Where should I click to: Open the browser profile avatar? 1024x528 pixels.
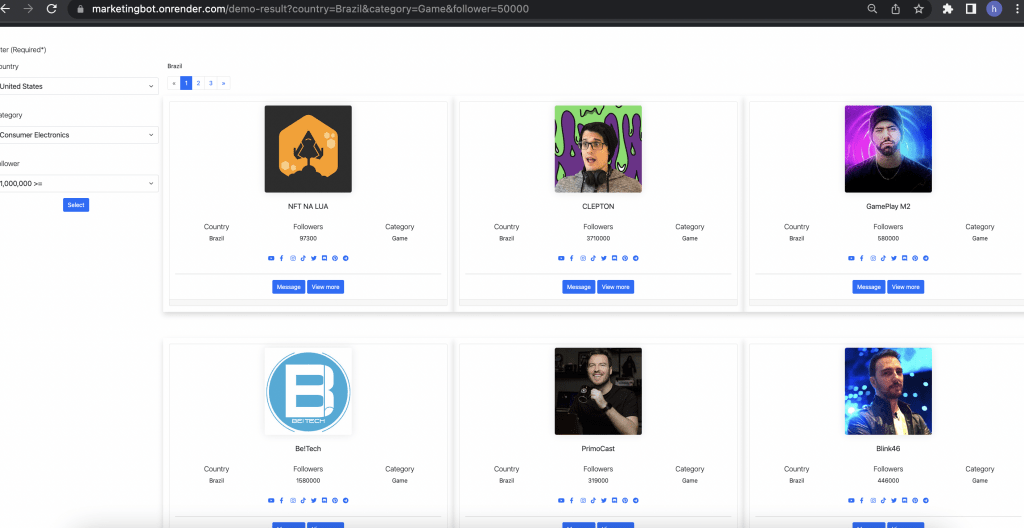point(994,9)
